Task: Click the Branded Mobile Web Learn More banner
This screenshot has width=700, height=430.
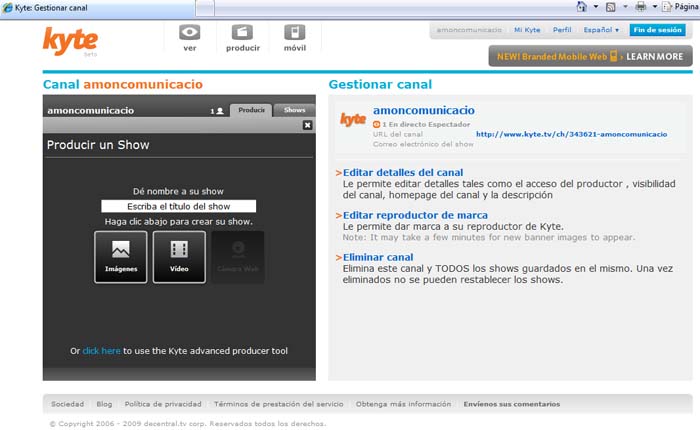Action: 590,56
